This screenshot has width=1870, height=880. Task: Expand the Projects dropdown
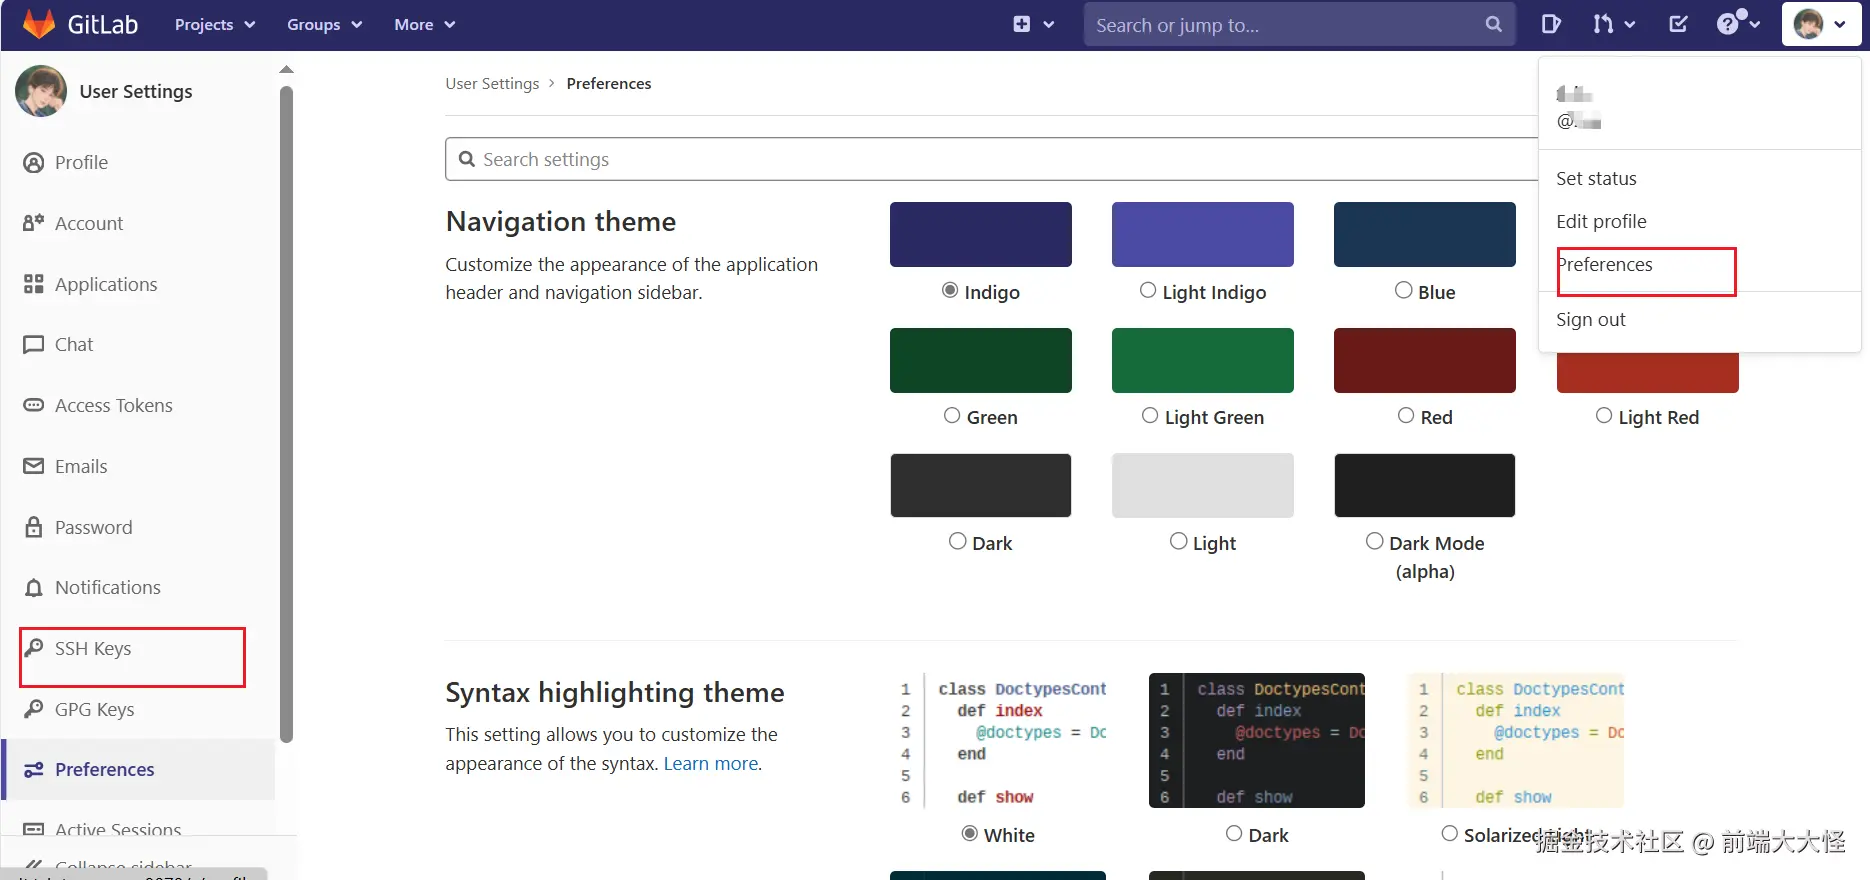[x=214, y=24]
